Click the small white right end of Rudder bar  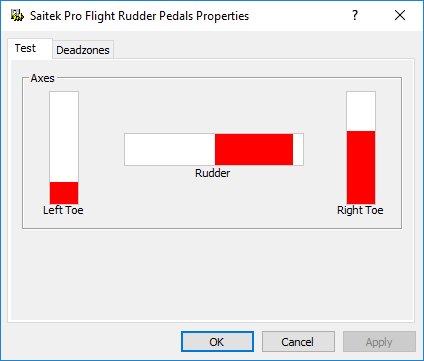click(298, 149)
